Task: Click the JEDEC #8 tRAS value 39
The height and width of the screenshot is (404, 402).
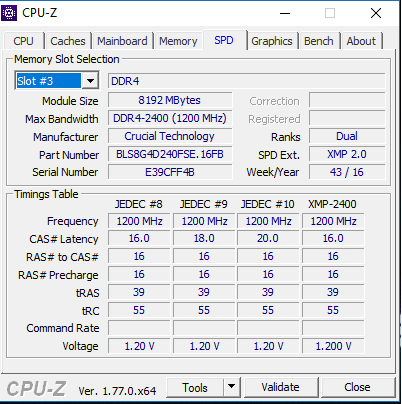Action: [139, 292]
